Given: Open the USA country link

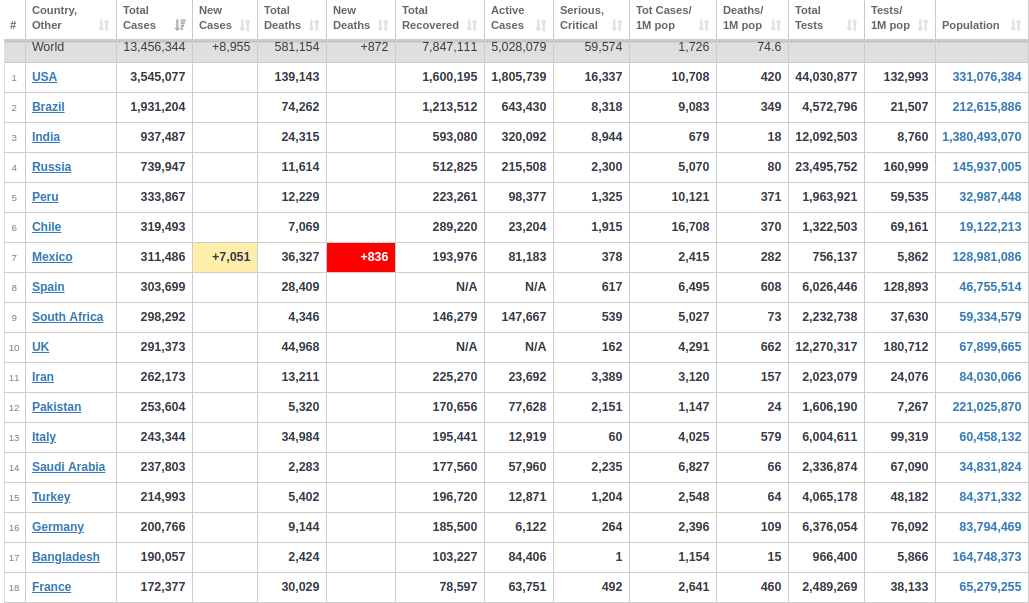Looking at the screenshot, I should 45,77.
